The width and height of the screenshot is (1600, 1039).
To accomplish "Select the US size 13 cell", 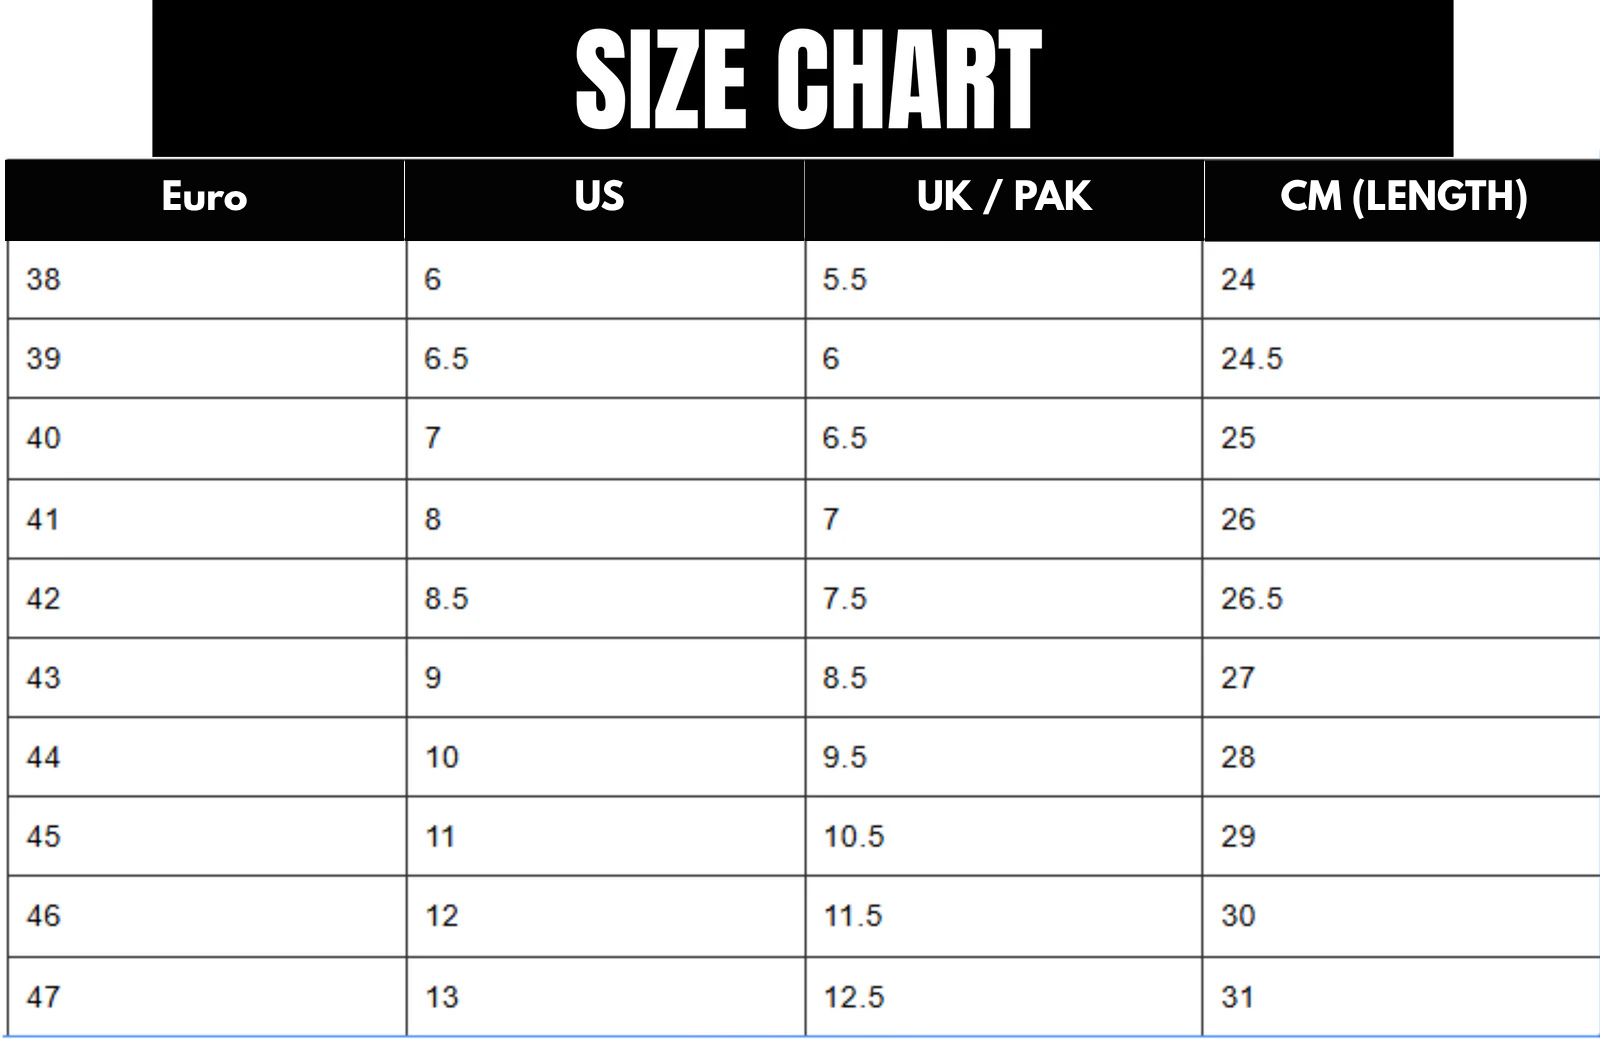I will tap(441, 997).
